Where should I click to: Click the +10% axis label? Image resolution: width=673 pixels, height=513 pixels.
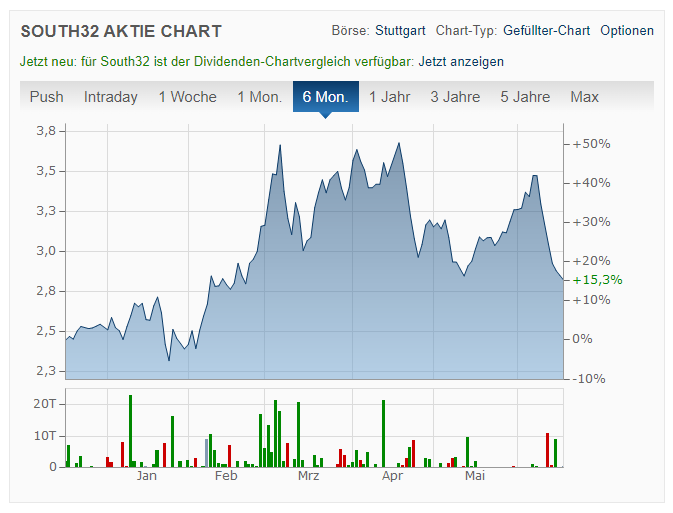591,300
